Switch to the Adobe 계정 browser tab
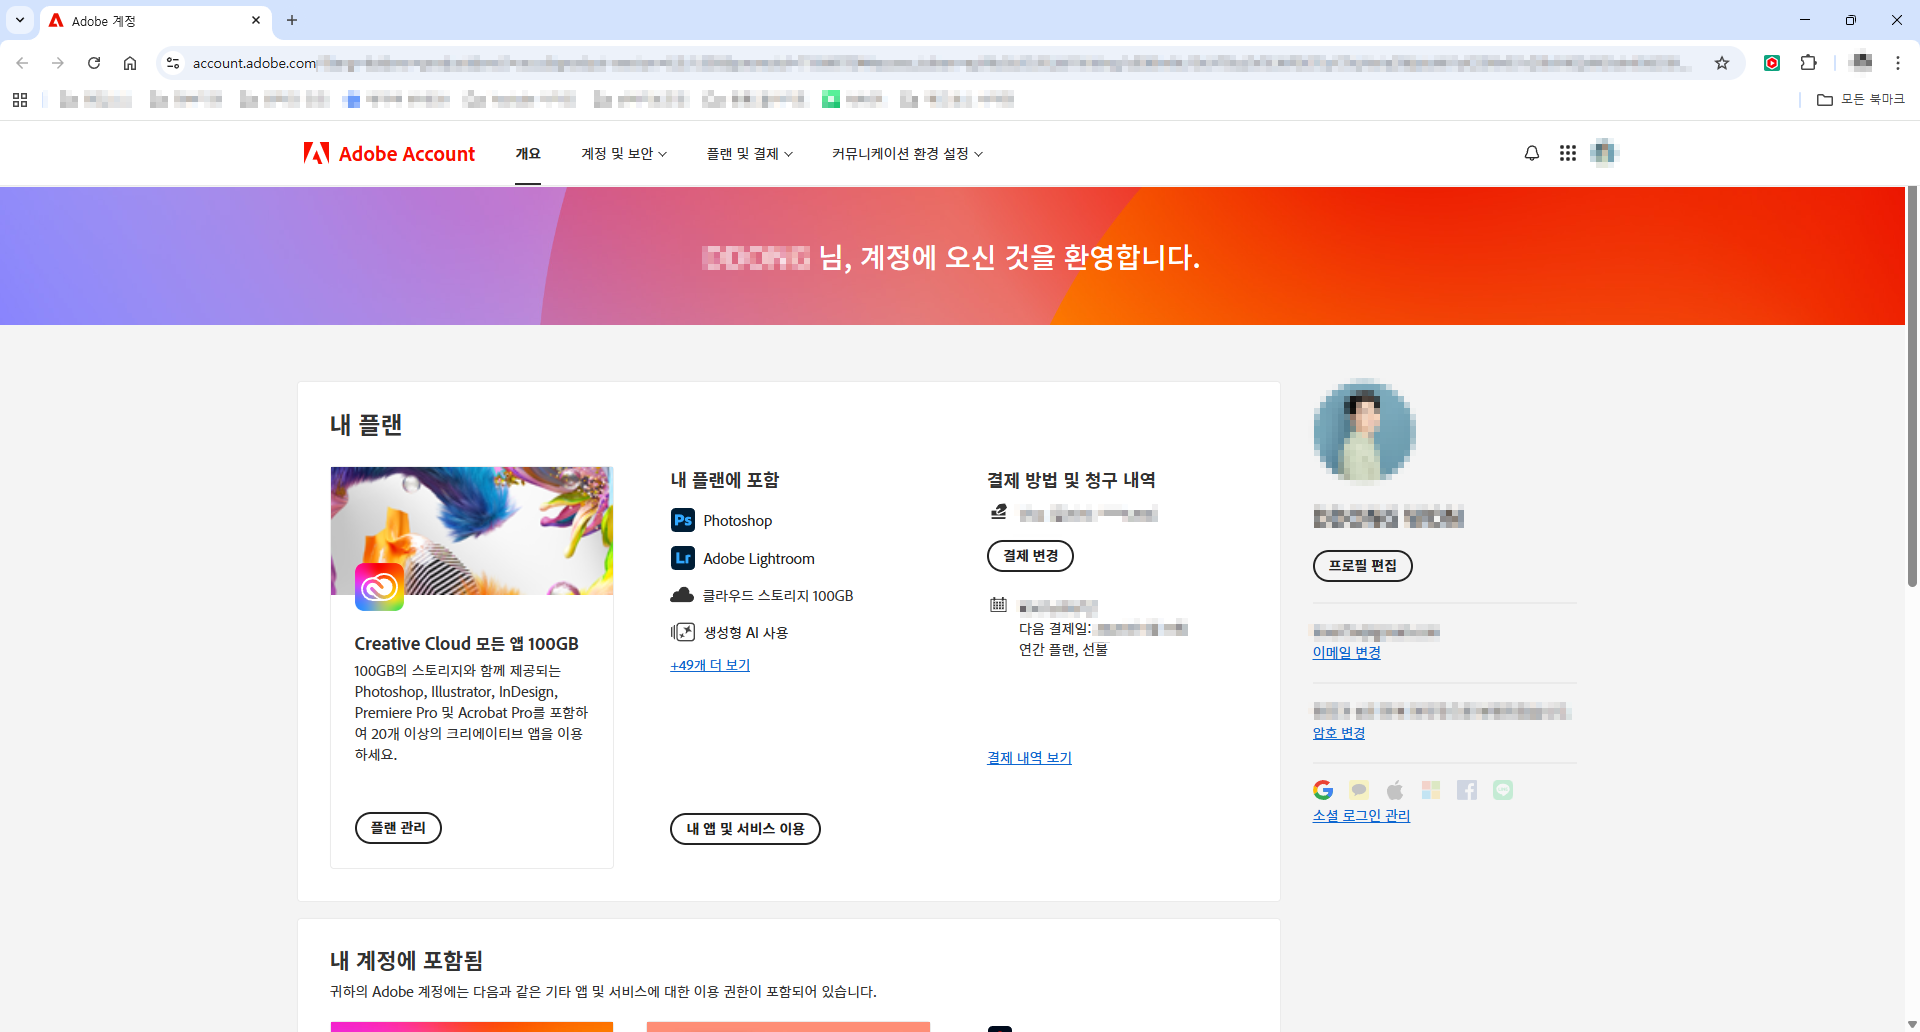Image resolution: width=1920 pixels, height=1032 pixels. point(155,21)
